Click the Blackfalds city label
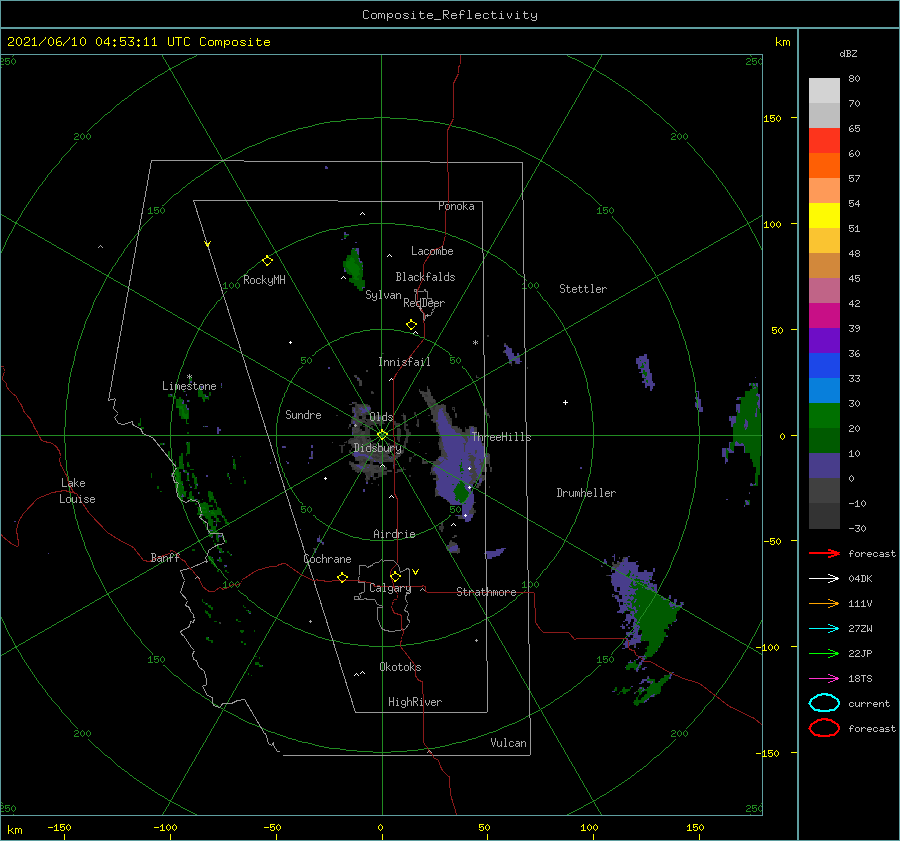 pyautogui.click(x=425, y=277)
